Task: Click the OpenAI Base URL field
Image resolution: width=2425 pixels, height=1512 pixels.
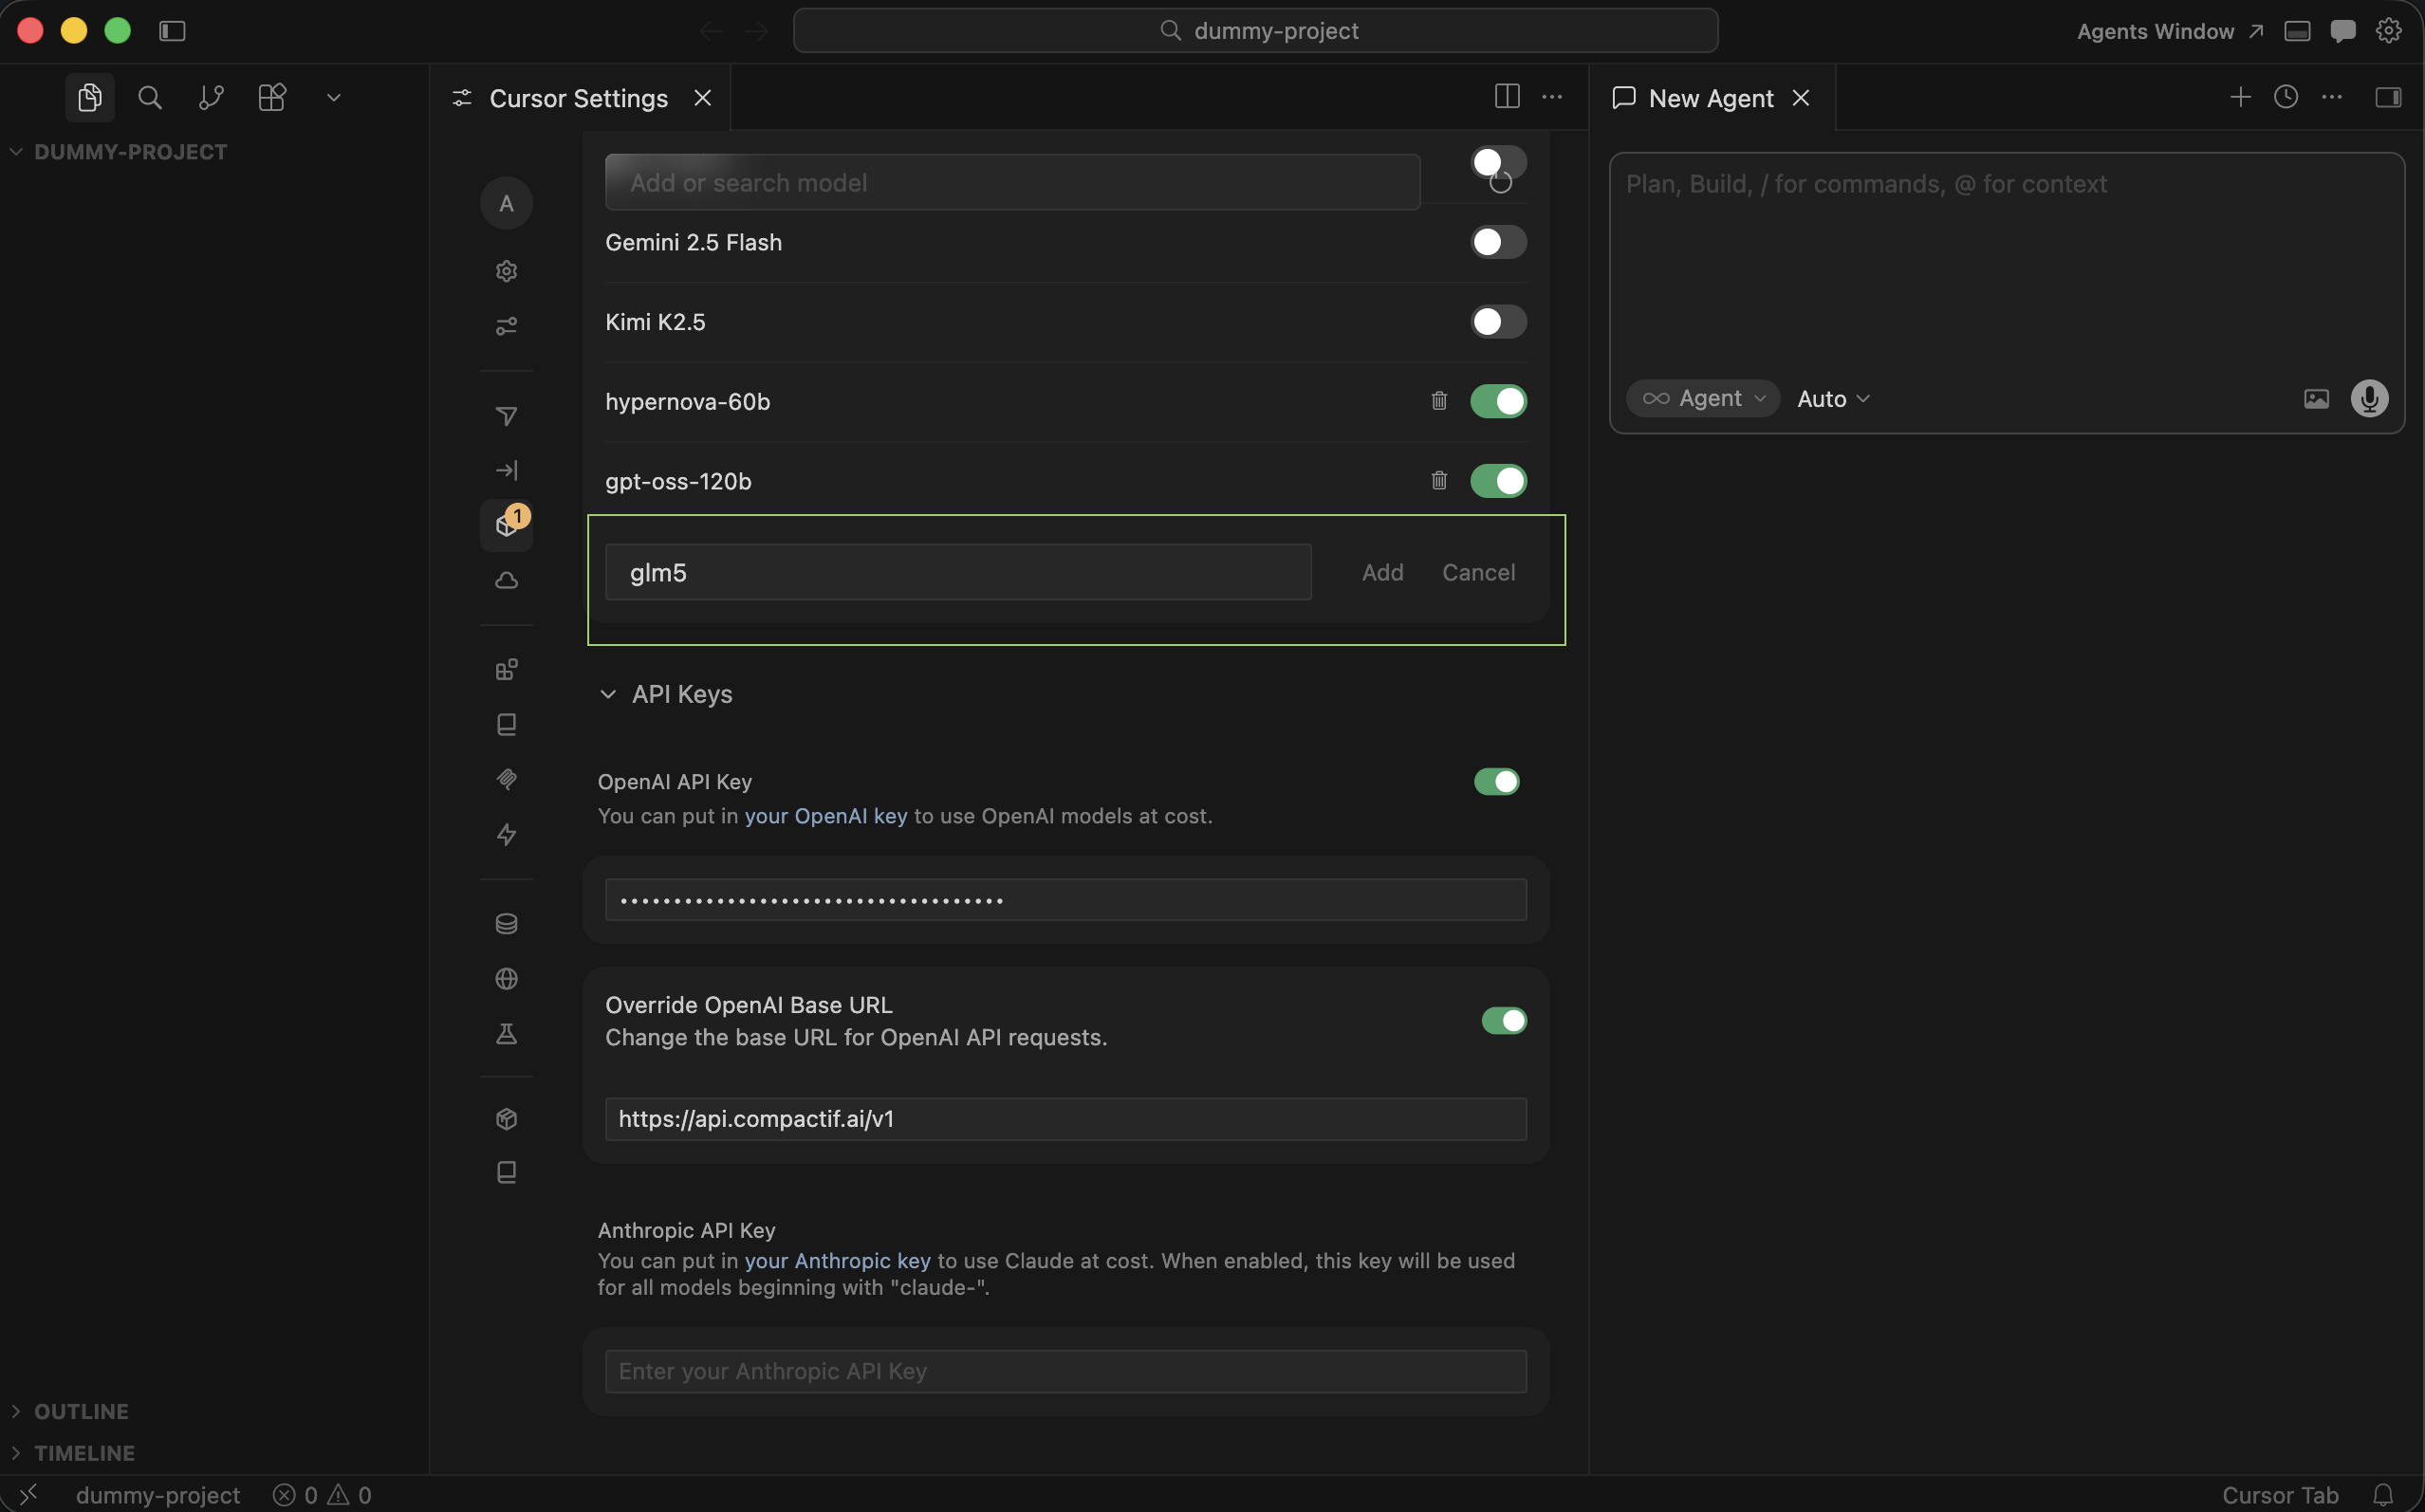Action: click(x=1066, y=1119)
